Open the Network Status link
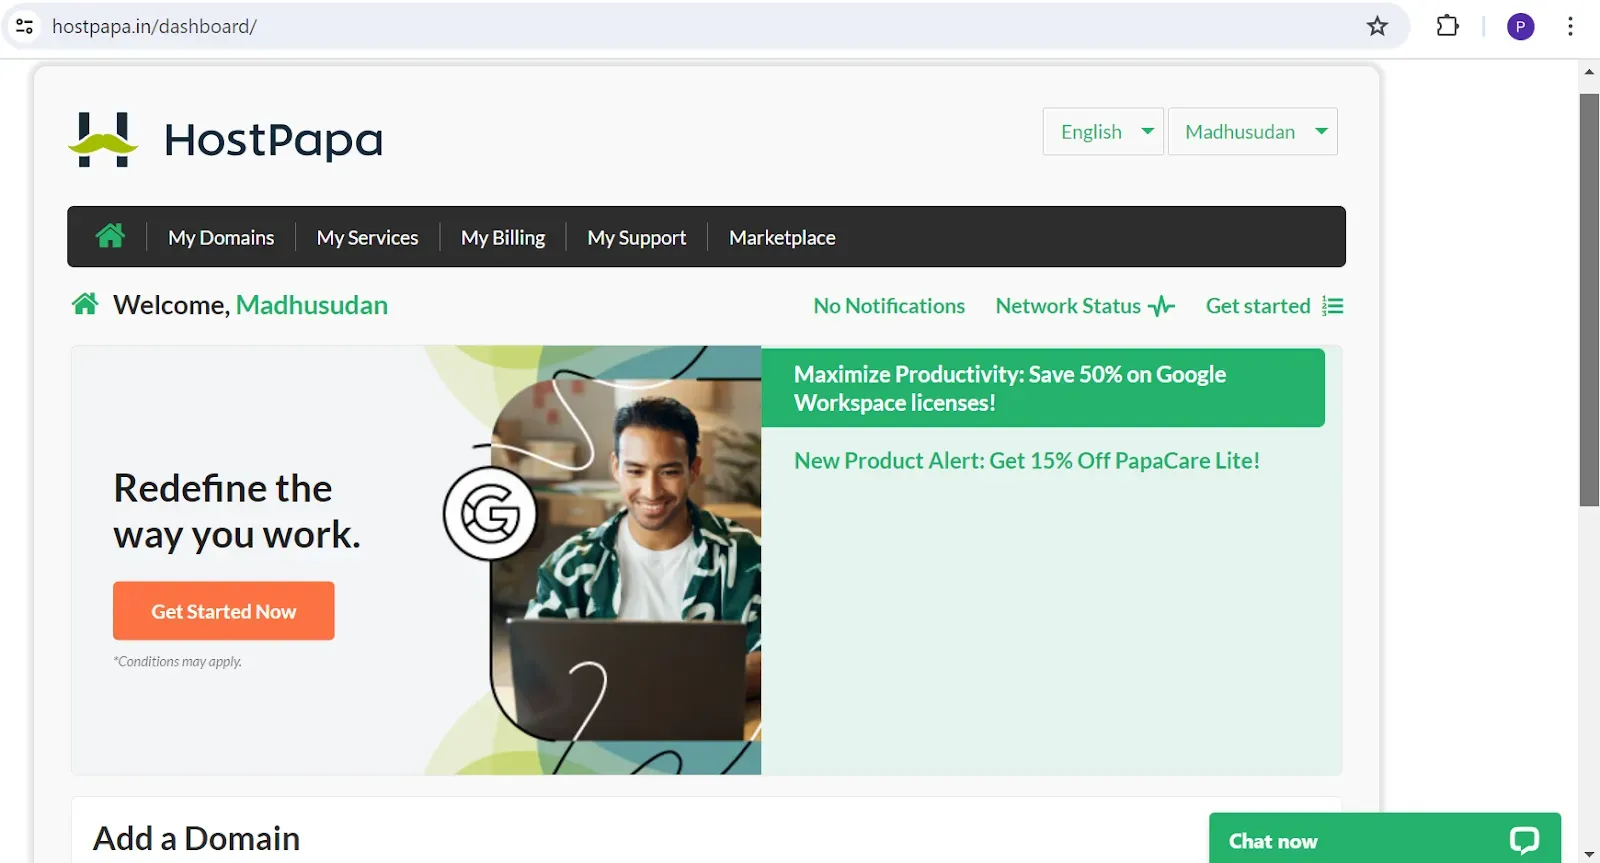Viewport: 1600px width, 863px height. (x=1068, y=306)
